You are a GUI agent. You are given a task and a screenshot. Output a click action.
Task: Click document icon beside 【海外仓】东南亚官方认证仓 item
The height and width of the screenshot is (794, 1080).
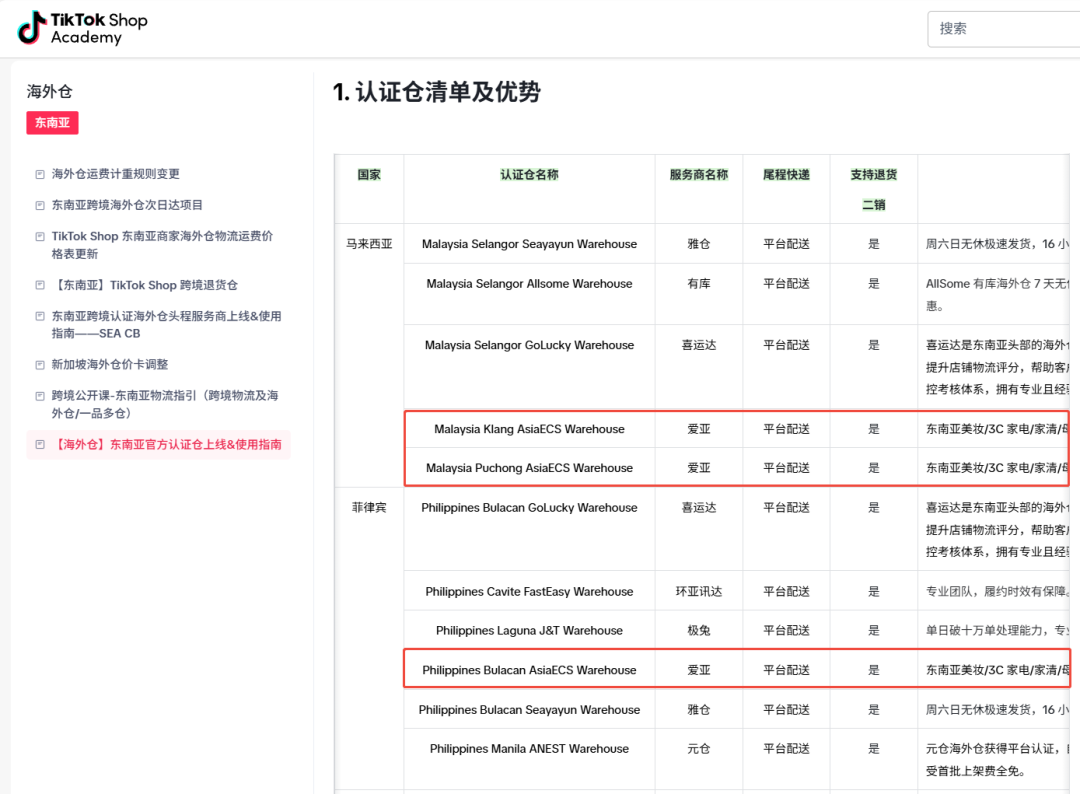point(40,445)
